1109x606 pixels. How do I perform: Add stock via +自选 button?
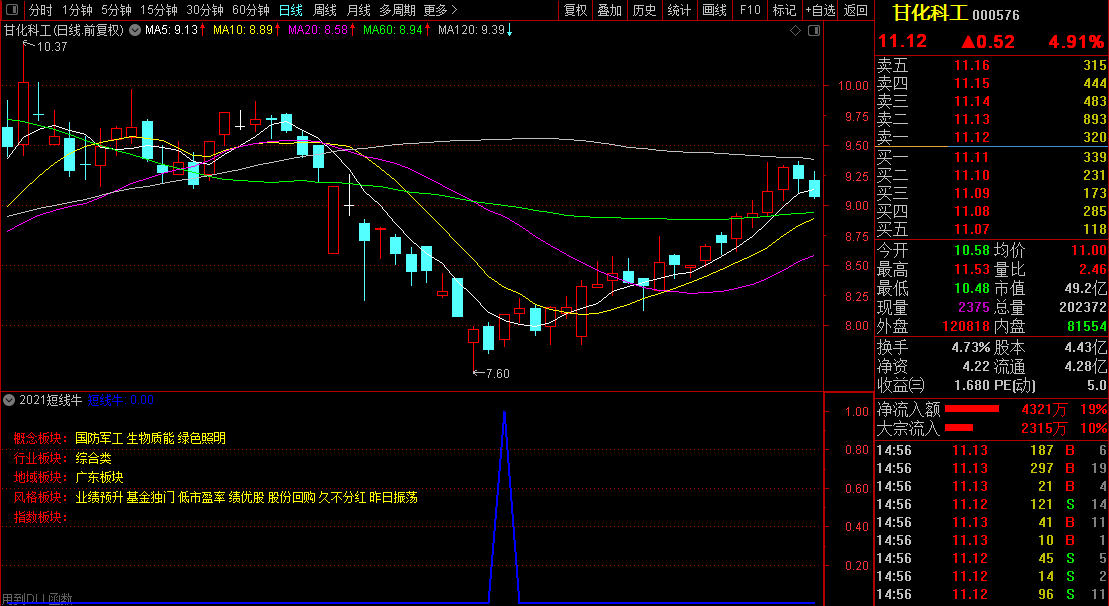820,10
